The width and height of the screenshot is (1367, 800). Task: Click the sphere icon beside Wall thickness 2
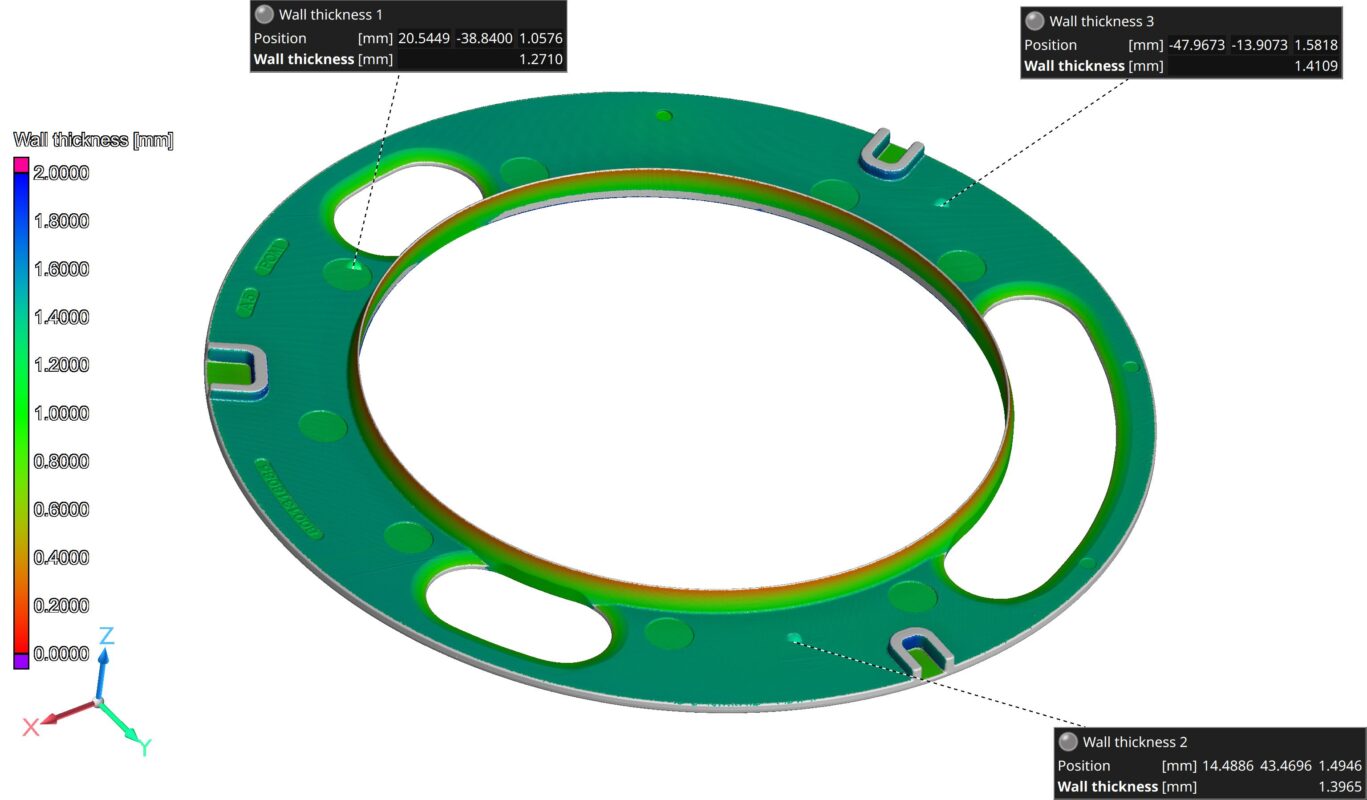pos(1068,742)
